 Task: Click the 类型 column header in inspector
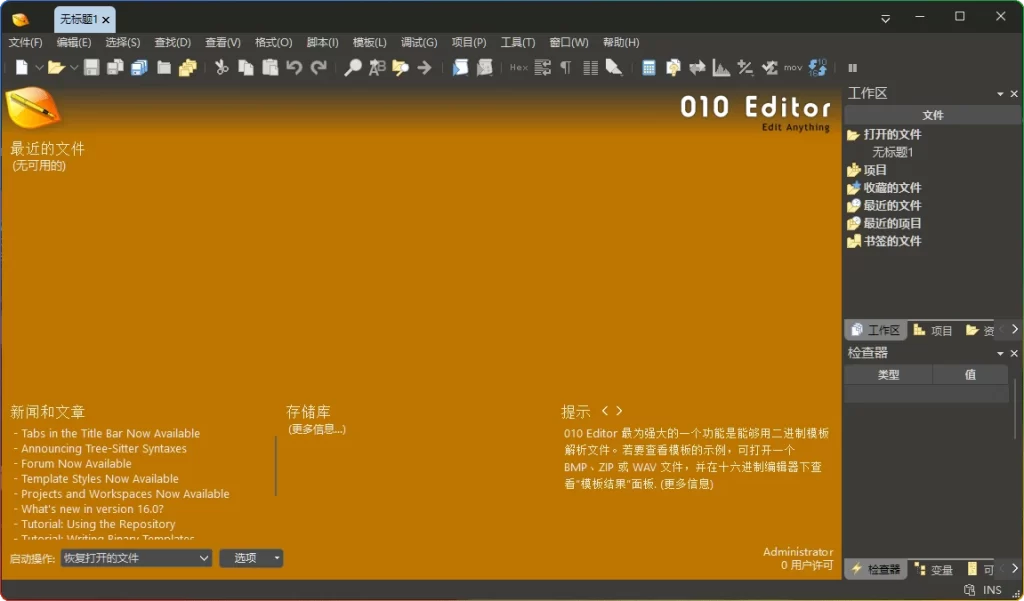(889, 375)
